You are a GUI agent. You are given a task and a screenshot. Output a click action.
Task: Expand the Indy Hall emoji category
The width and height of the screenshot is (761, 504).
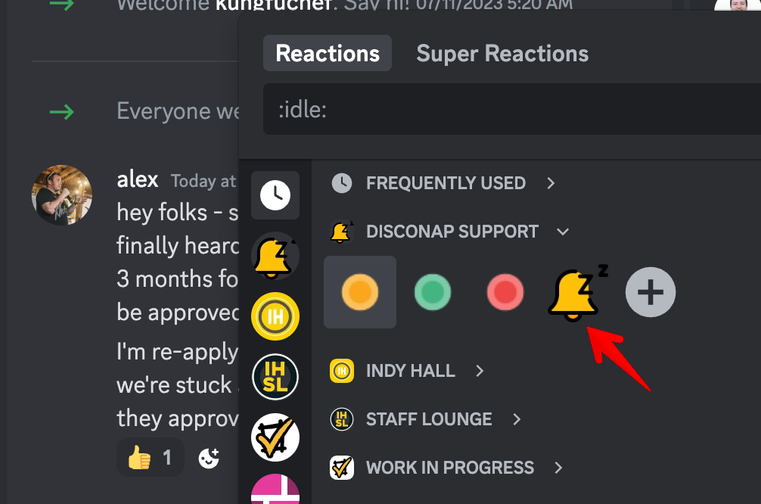[407, 371]
